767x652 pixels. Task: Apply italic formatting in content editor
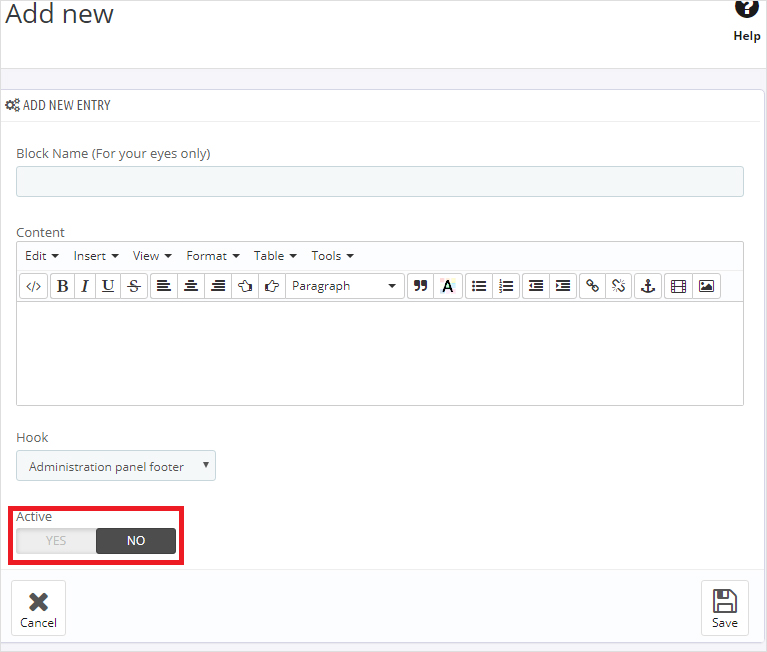(85, 286)
